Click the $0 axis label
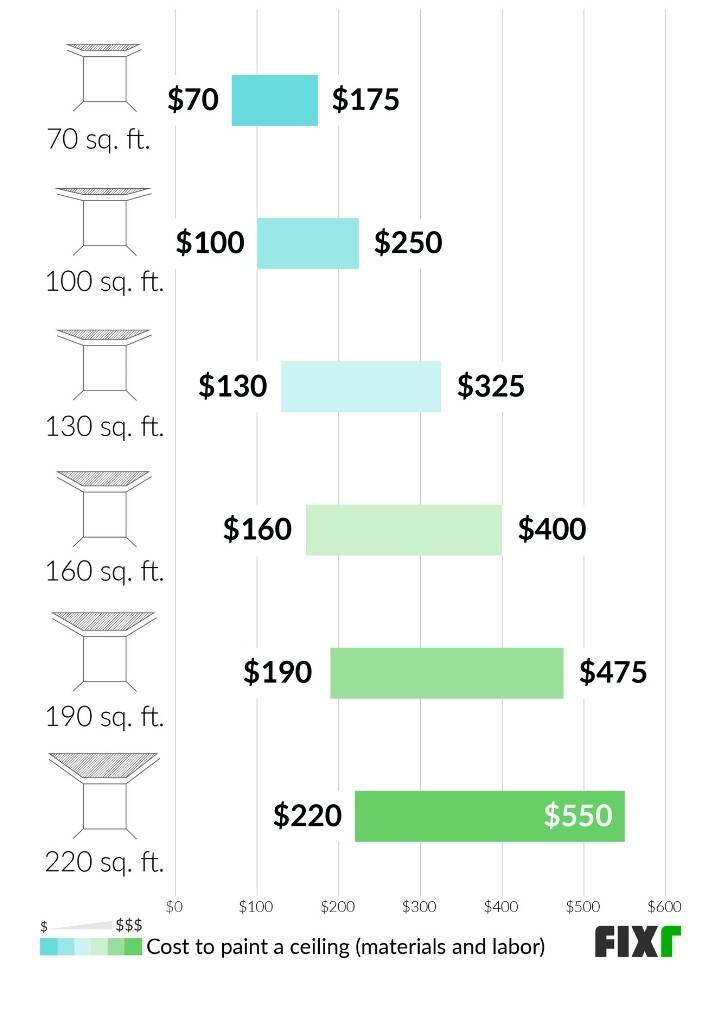 175,907
